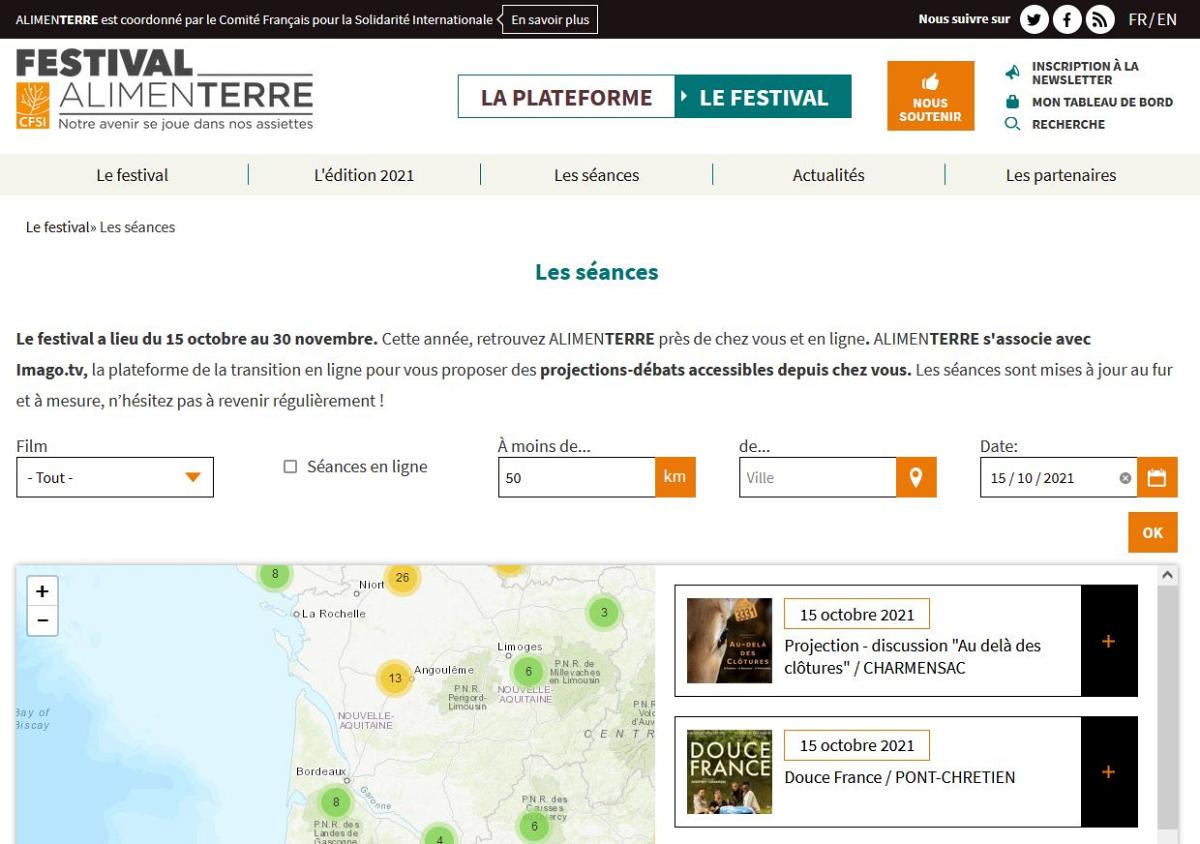The image size is (1200, 844).
Task: Click the distance field containing 50
Action: pyautogui.click(x=577, y=477)
